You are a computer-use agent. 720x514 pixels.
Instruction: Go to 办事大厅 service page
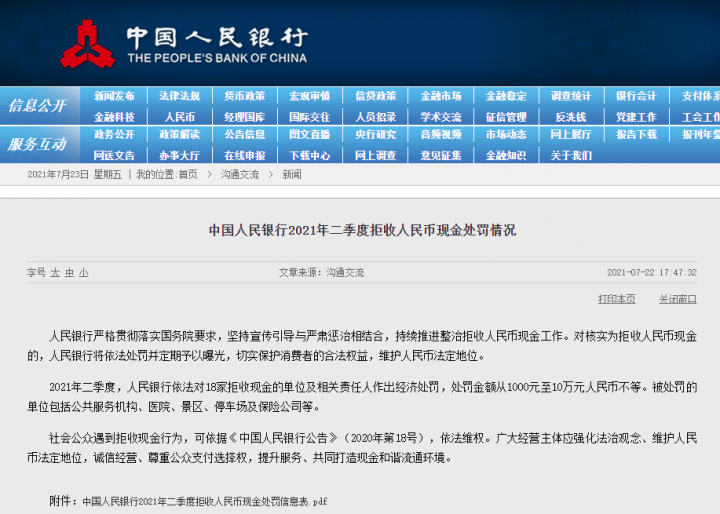click(x=180, y=156)
